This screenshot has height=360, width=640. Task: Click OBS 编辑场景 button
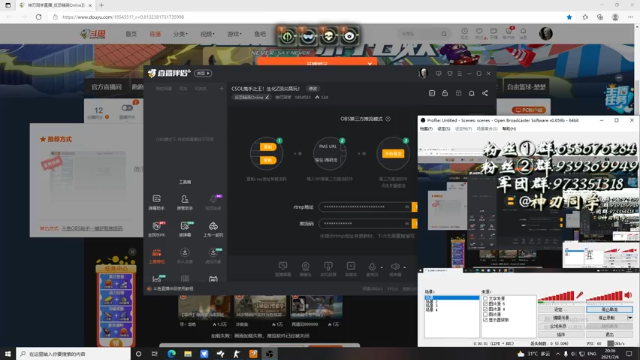[561, 318]
